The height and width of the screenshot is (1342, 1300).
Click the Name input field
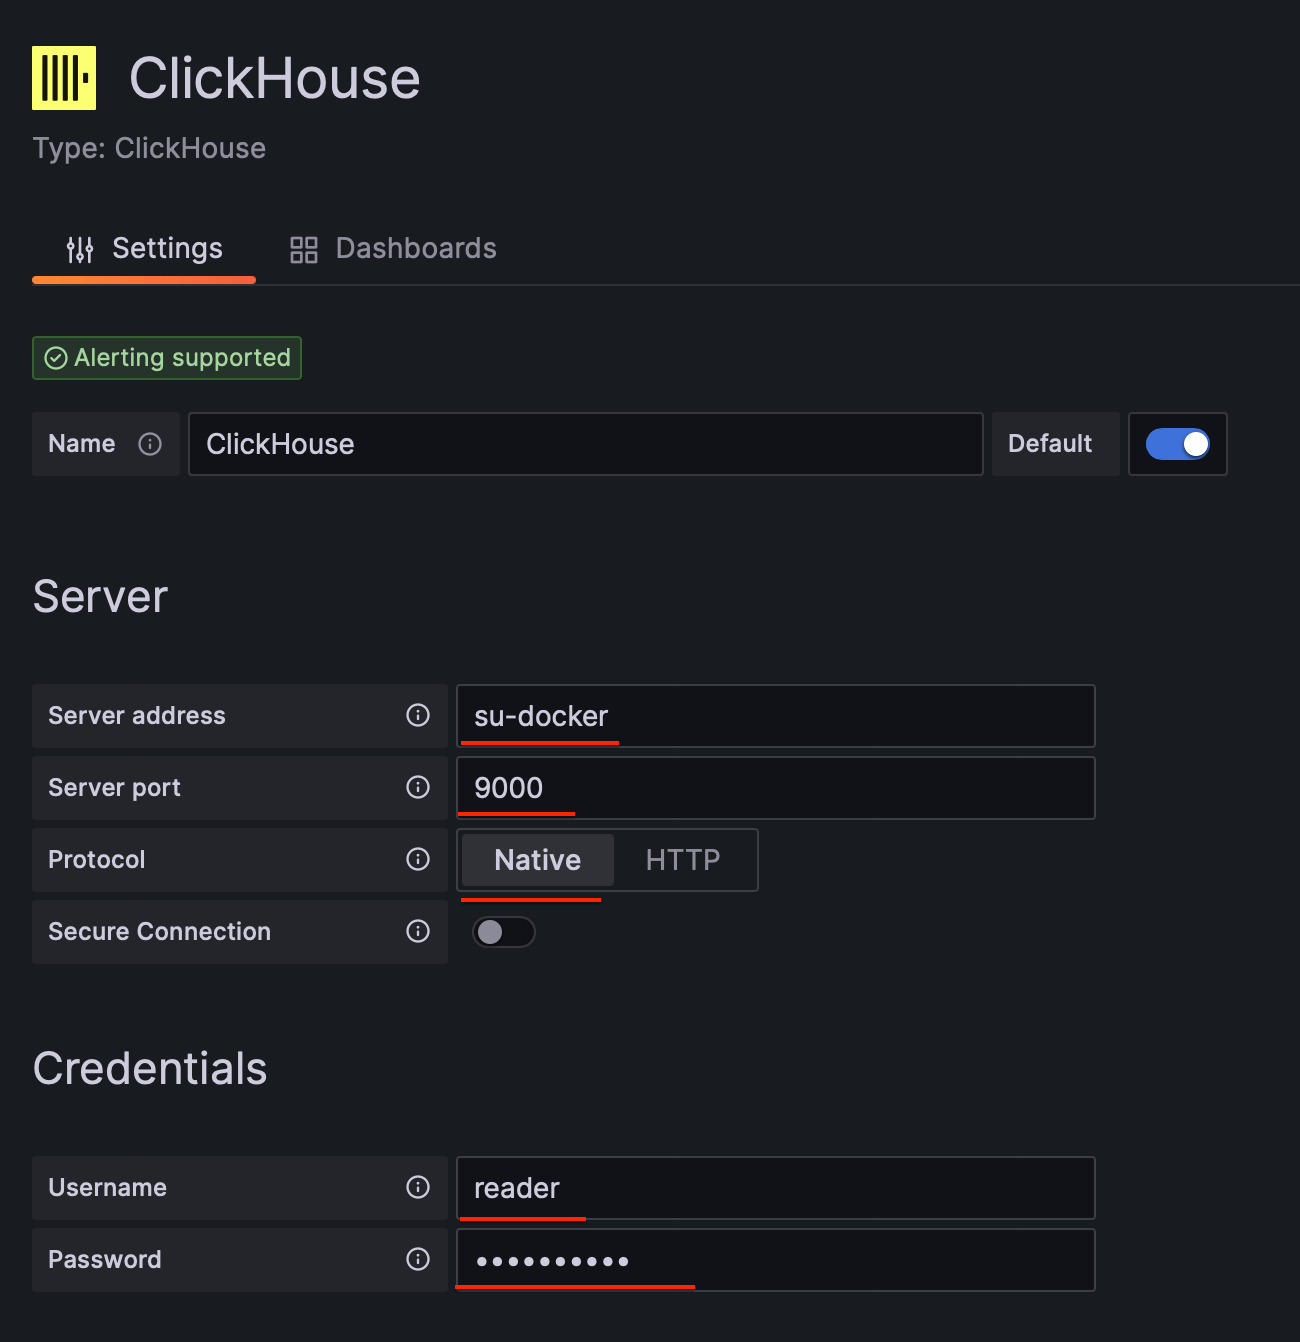coord(585,444)
